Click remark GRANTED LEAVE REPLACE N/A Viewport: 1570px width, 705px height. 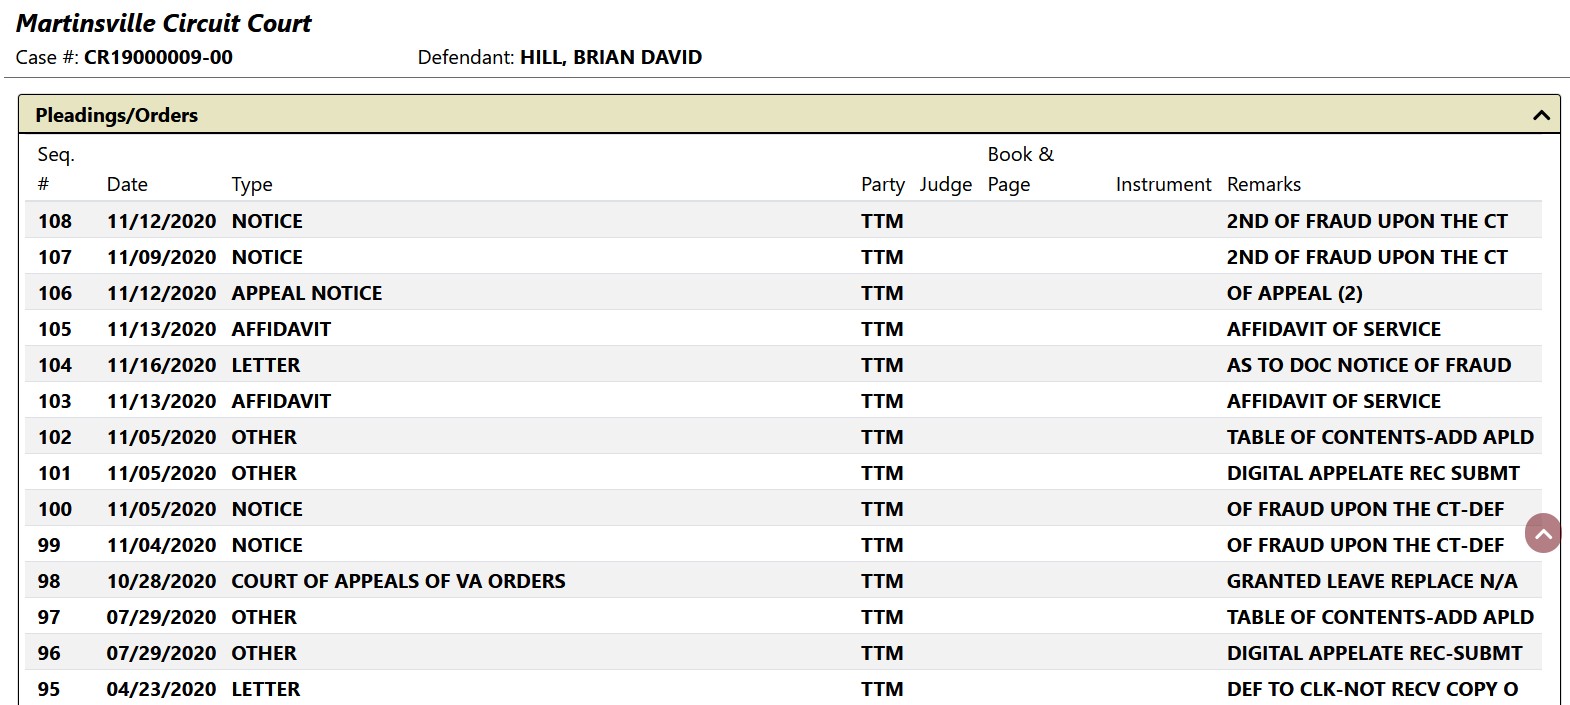pos(1372,581)
